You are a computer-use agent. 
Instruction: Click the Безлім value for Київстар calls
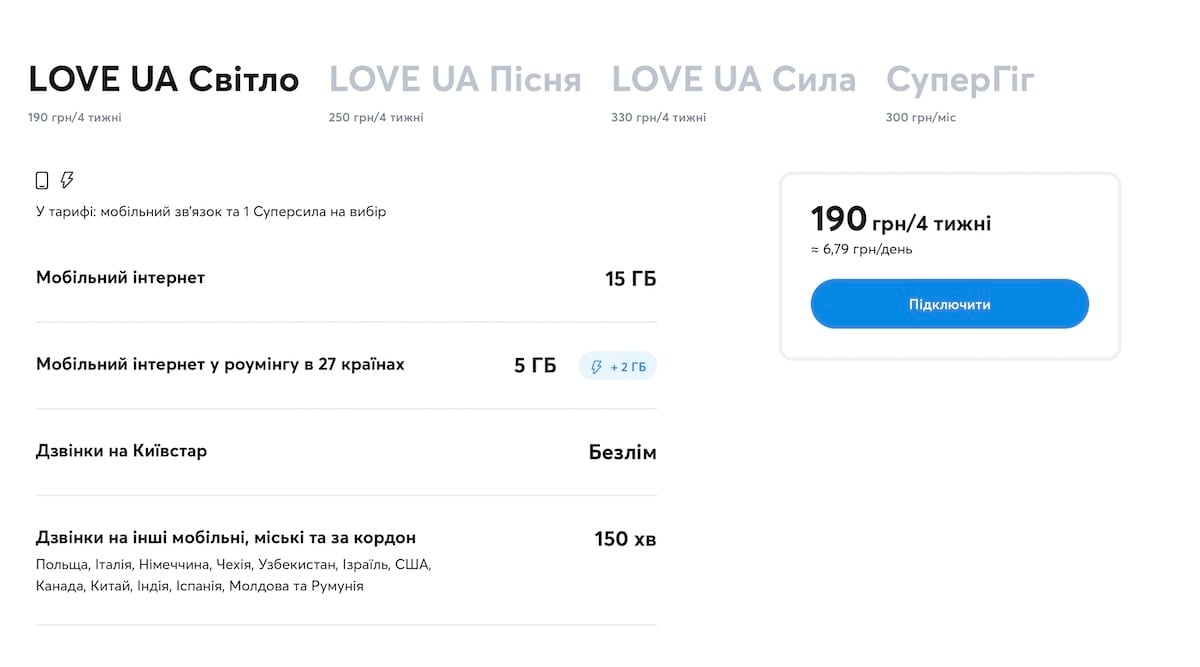[623, 453]
